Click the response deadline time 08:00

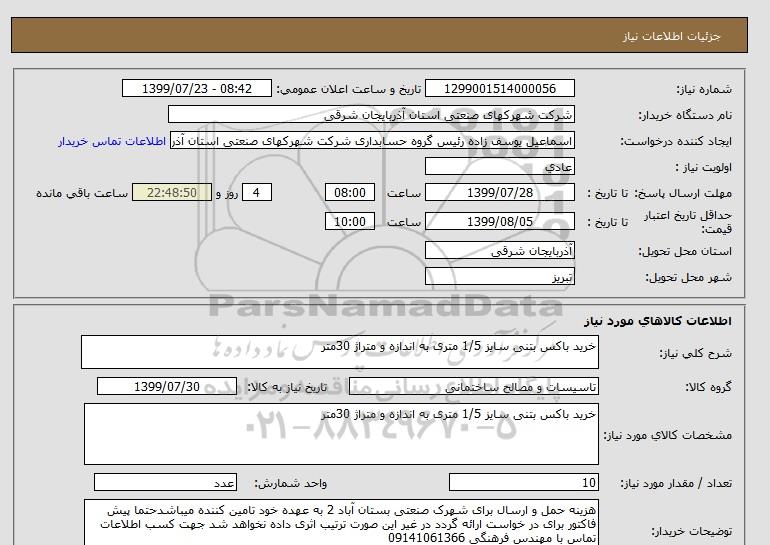350,192
